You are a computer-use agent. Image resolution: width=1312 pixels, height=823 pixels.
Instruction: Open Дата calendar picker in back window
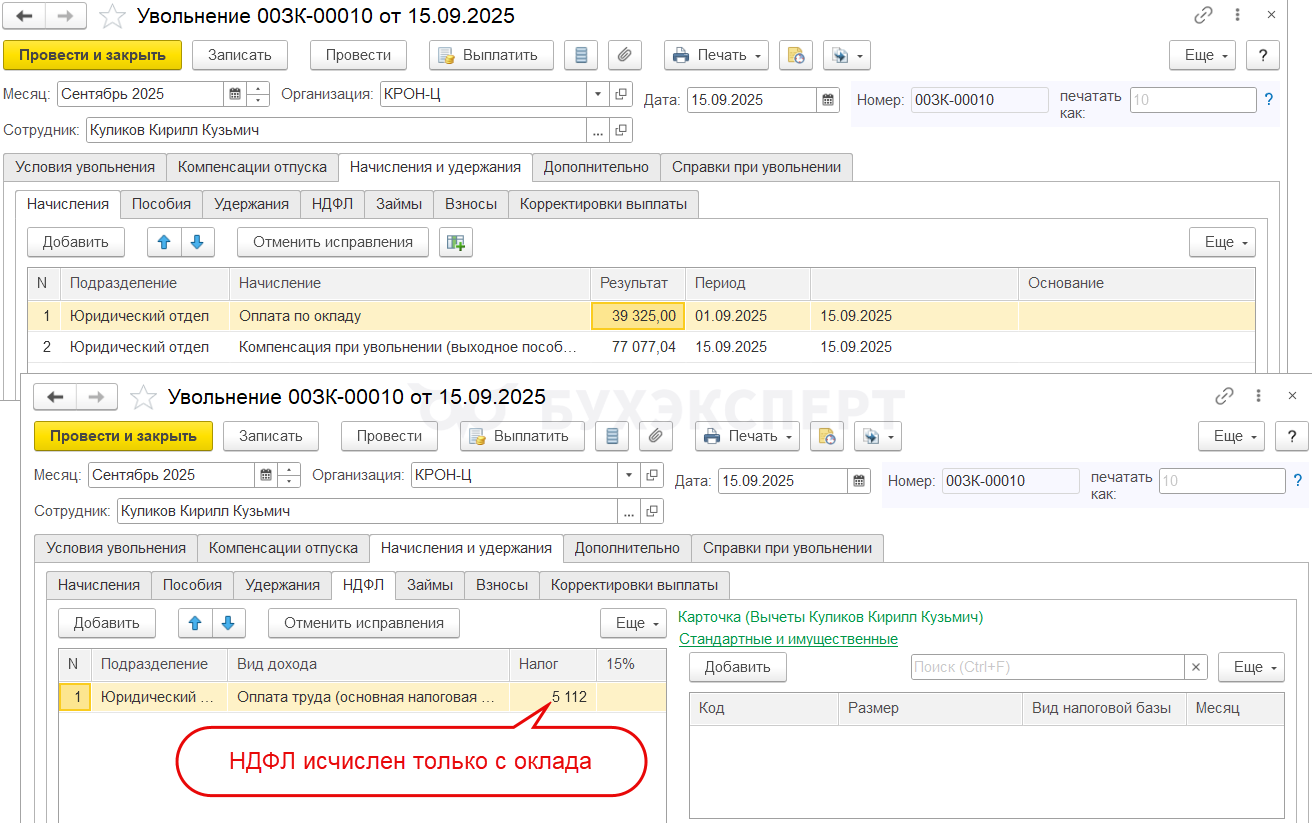[x=828, y=100]
